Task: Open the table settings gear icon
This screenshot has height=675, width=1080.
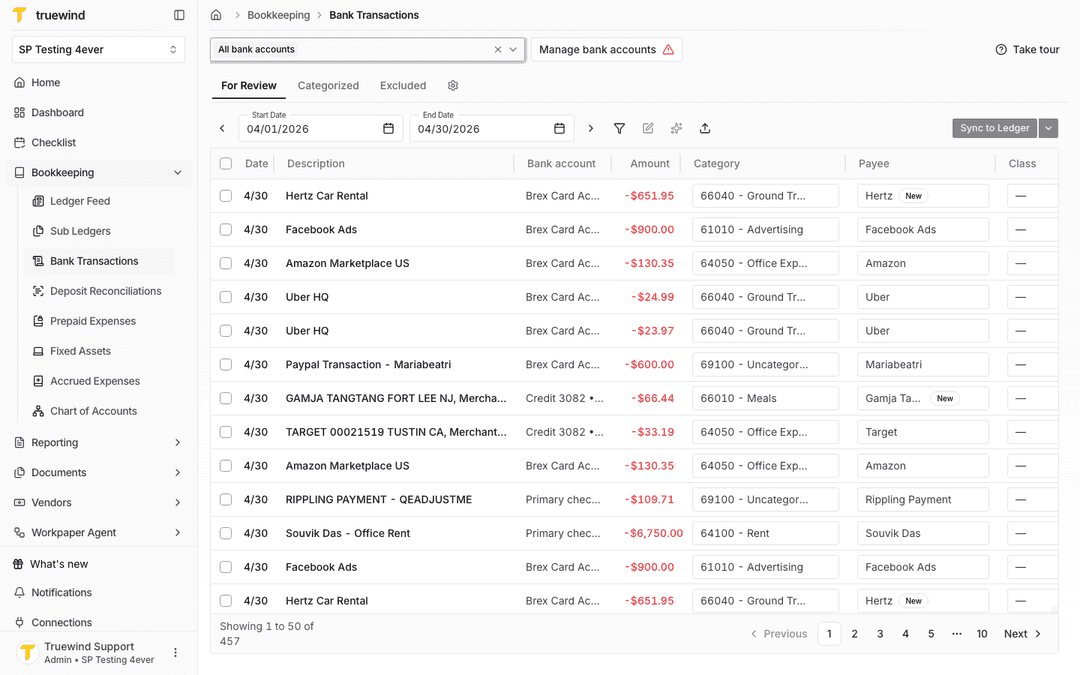Action: 453,85
